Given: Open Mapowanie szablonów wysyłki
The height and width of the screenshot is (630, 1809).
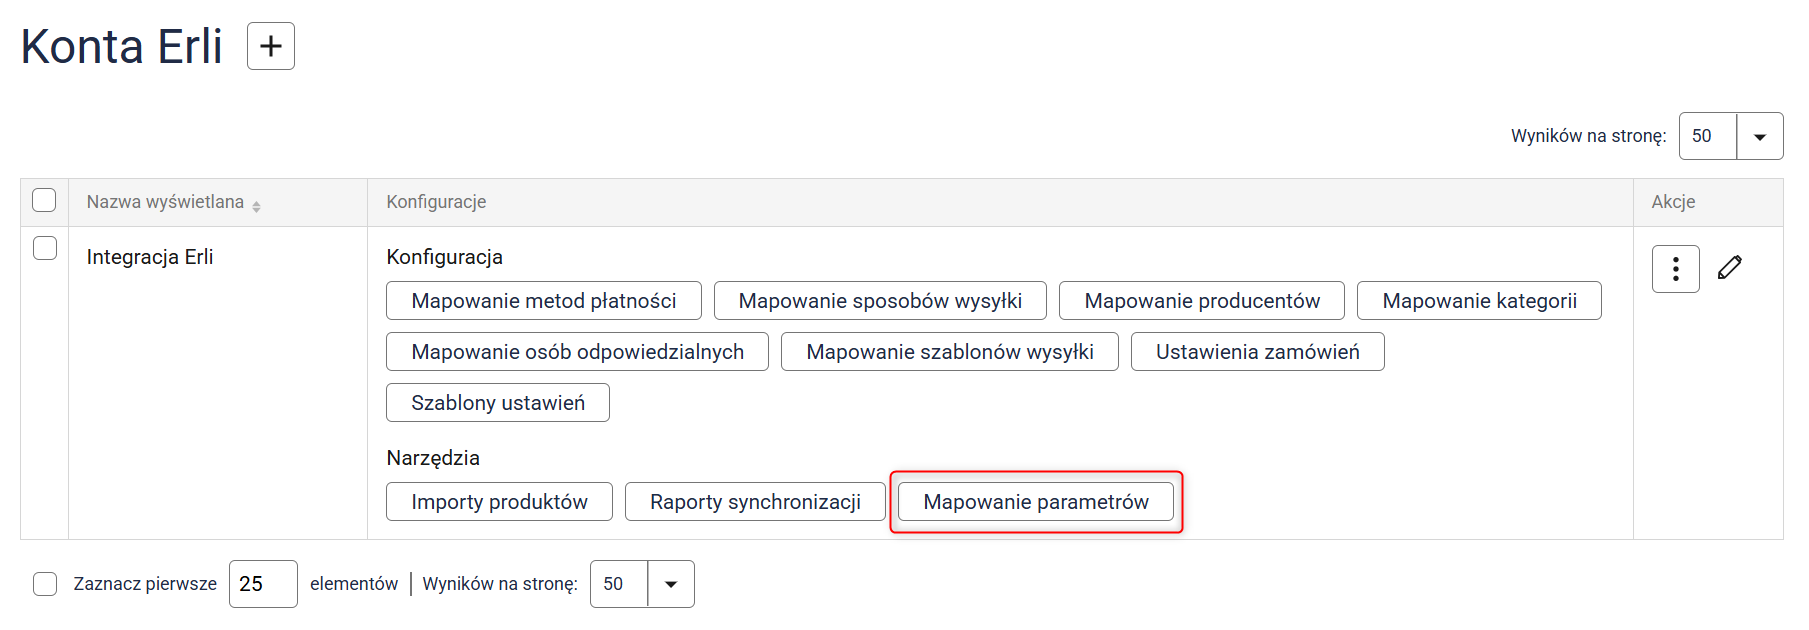Looking at the screenshot, I should tap(949, 352).
